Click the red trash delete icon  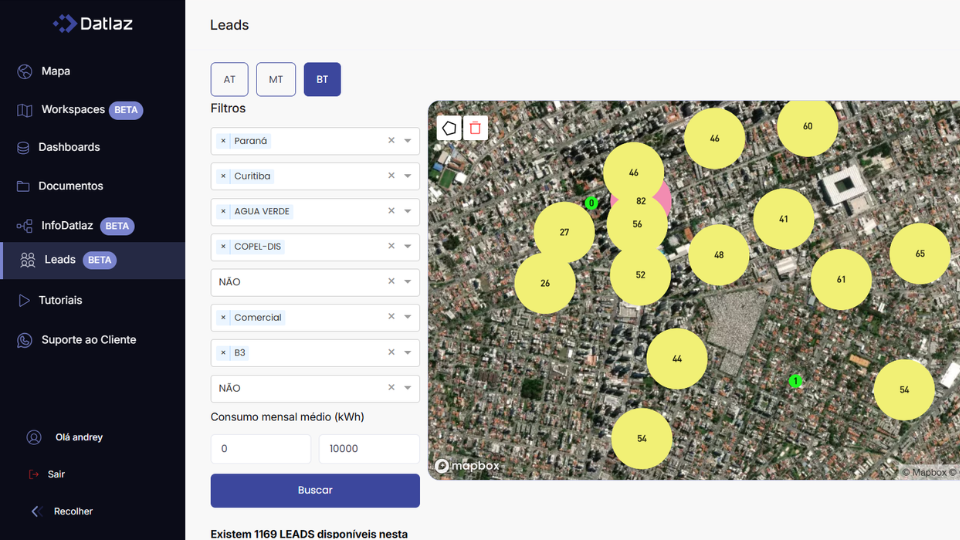point(475,128)
